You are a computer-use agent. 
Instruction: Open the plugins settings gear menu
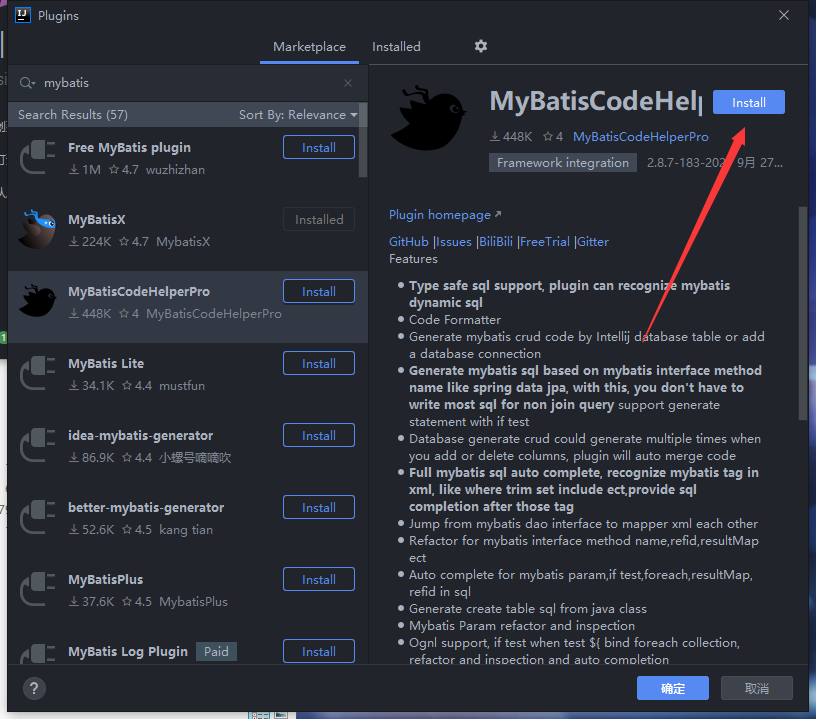click(481, 47)
